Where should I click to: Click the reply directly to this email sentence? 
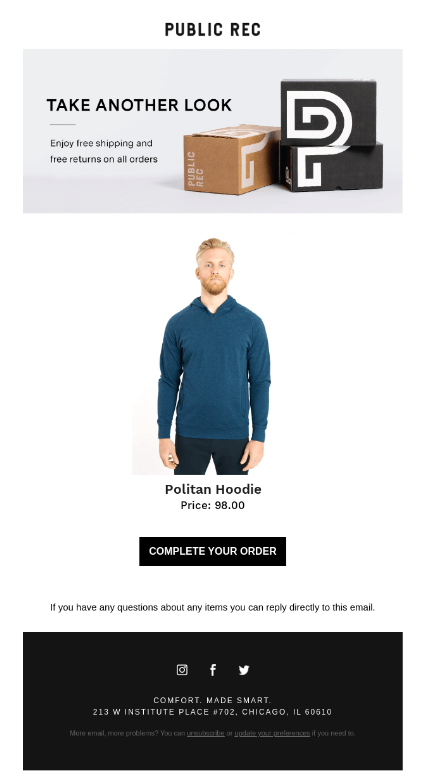213,607
